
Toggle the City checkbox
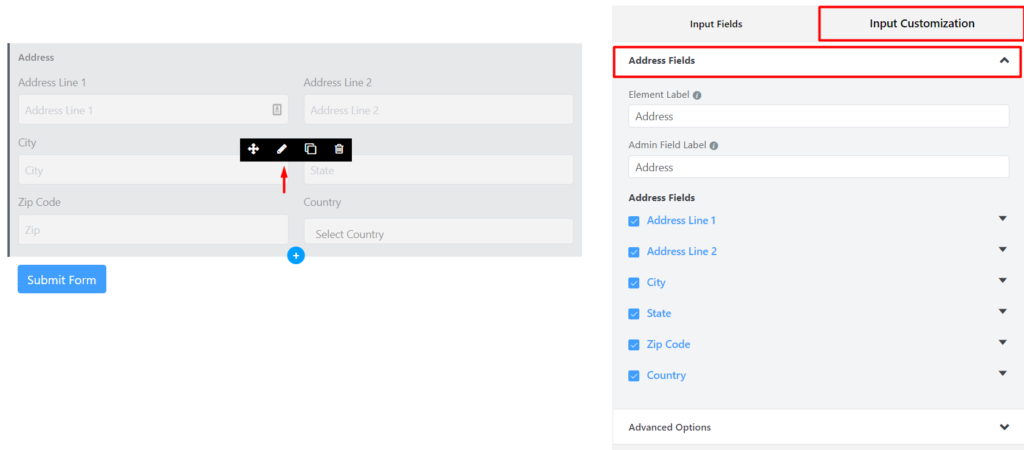tap(633, 283)
